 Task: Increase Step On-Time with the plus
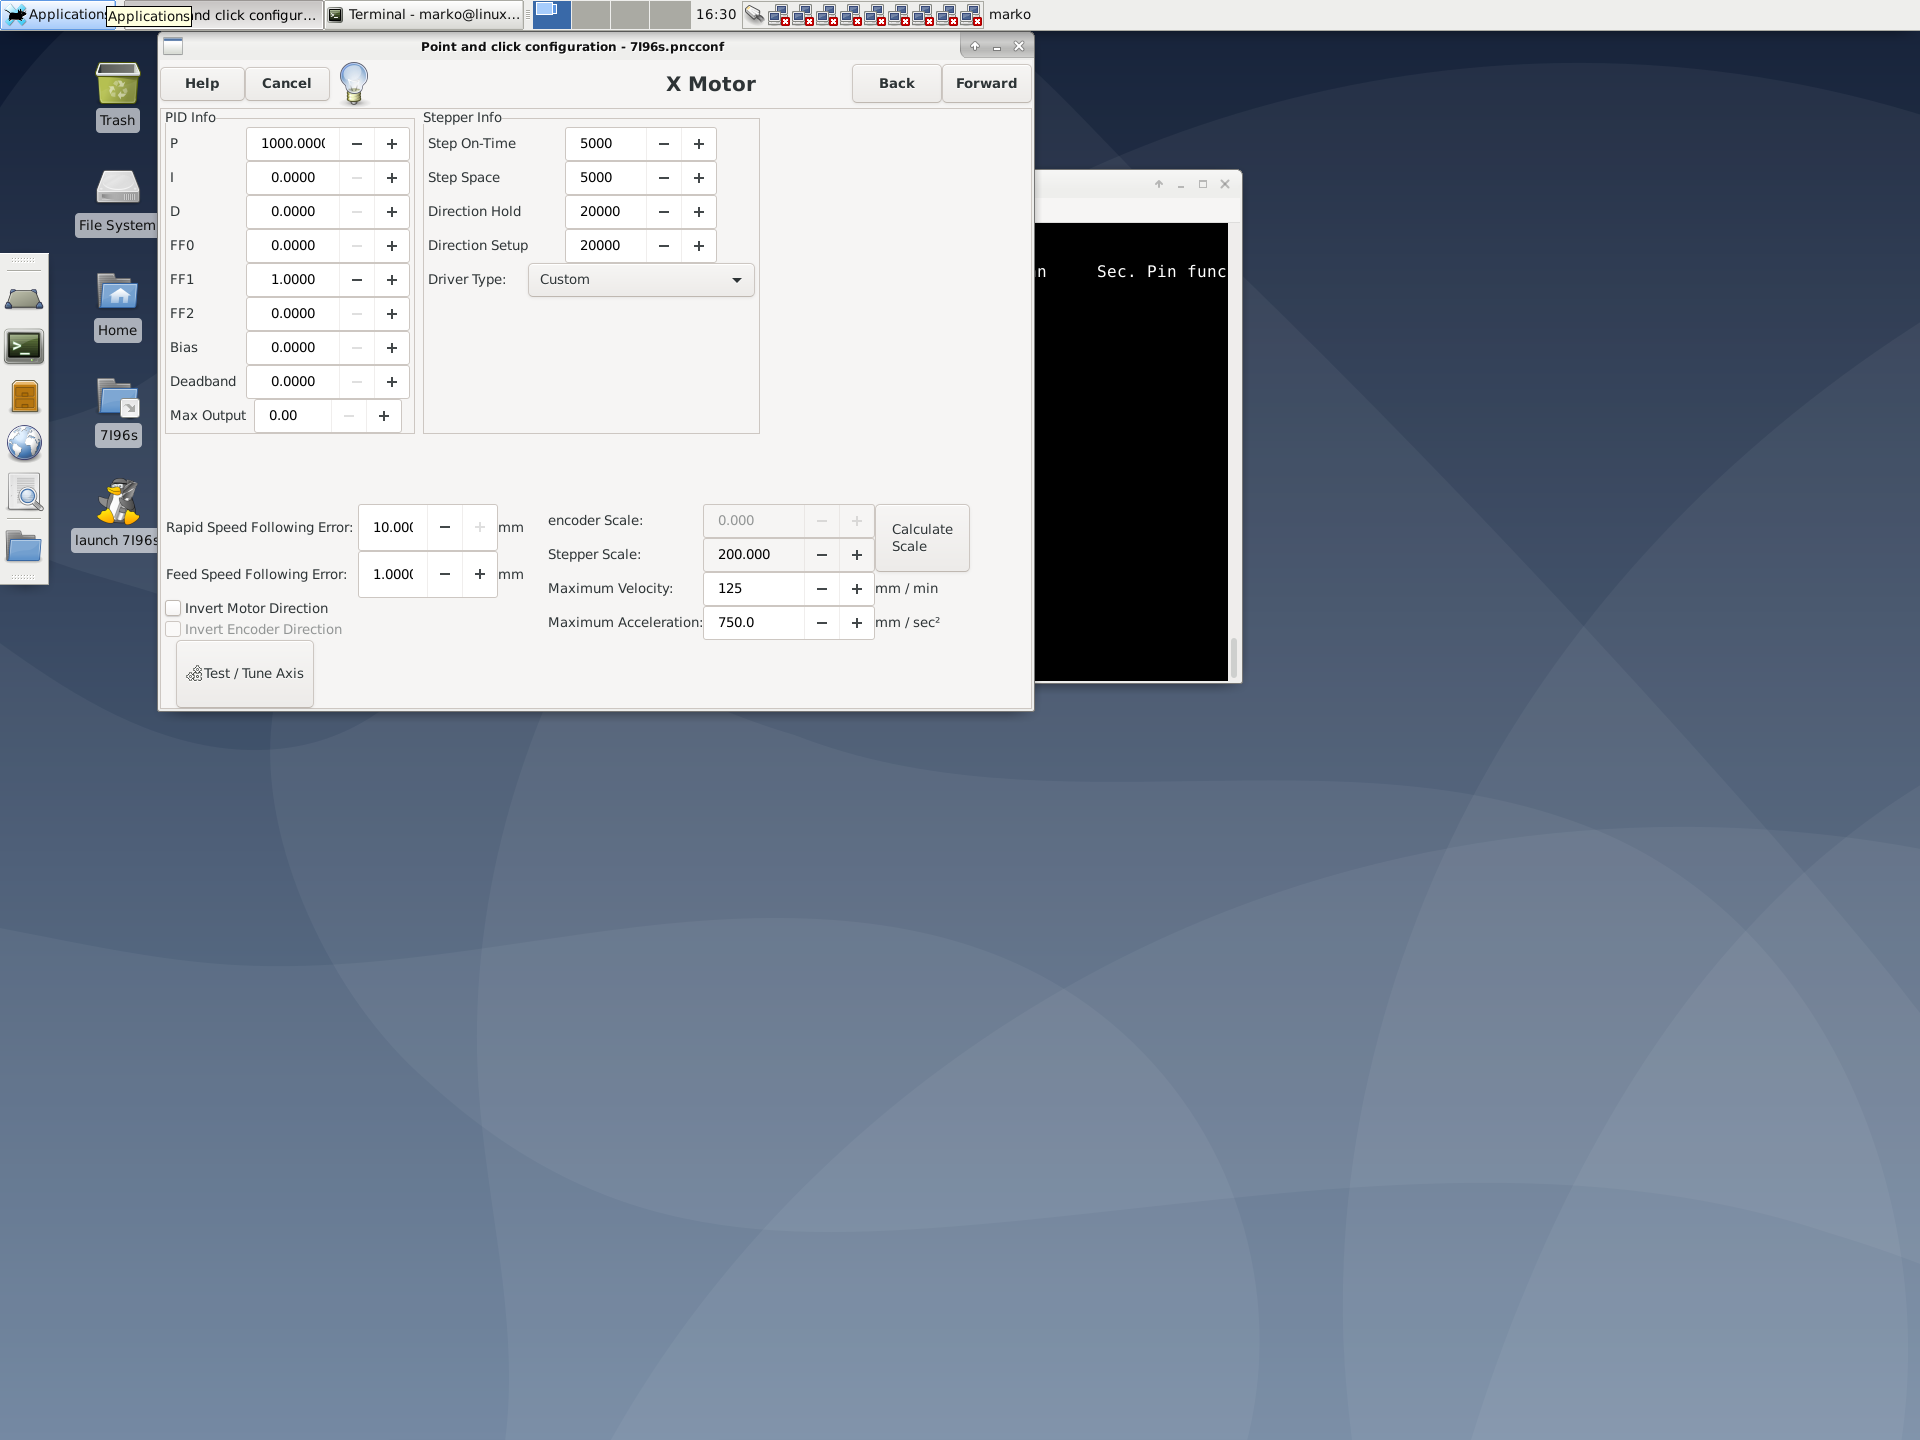point(699,144)
